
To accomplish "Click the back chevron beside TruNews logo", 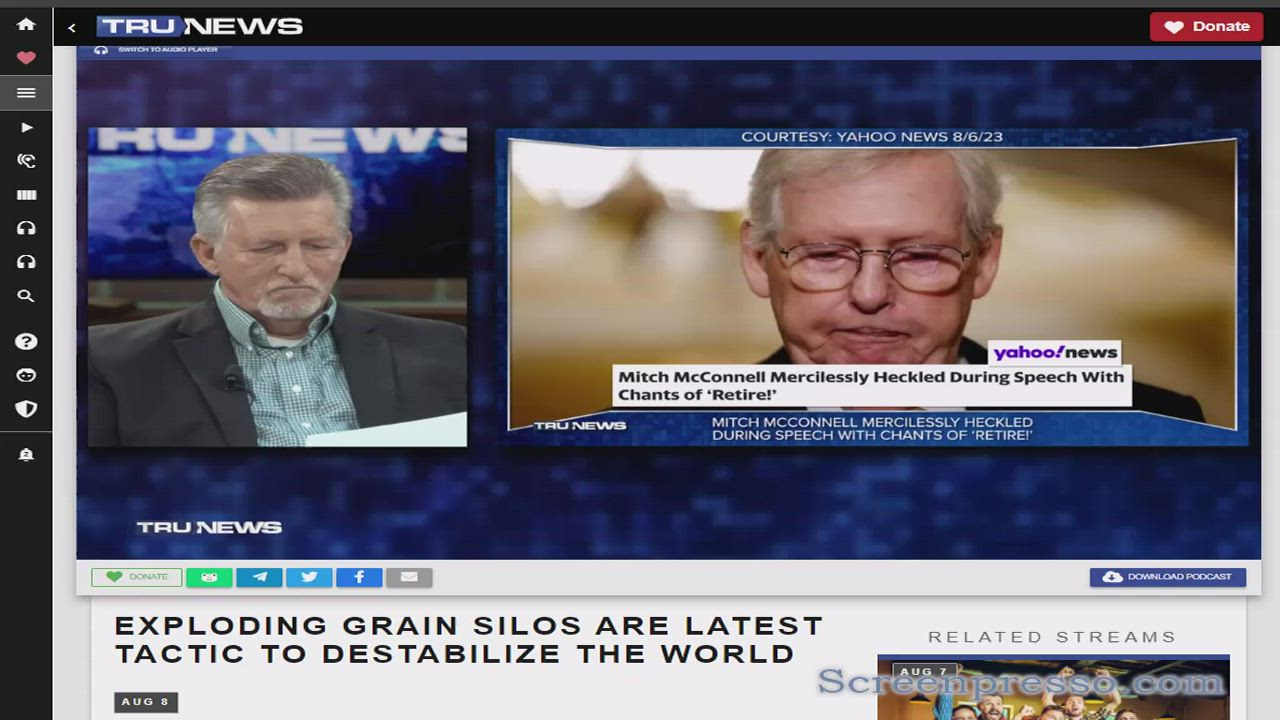I will tap(71, 28).
